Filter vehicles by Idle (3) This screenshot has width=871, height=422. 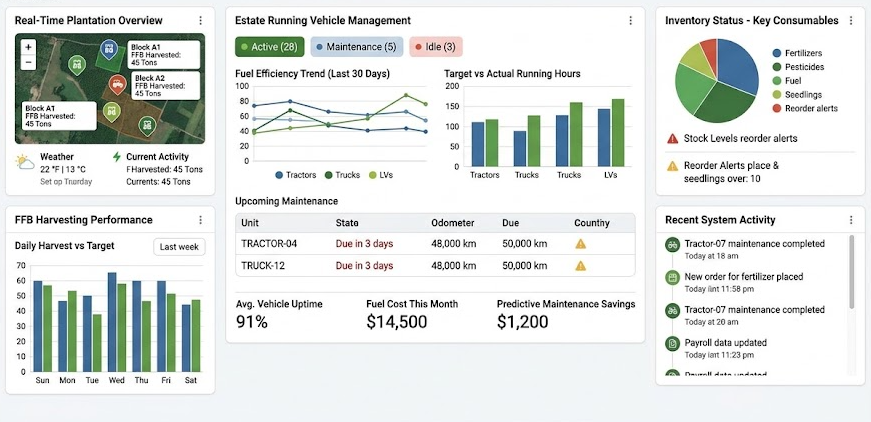436,47
